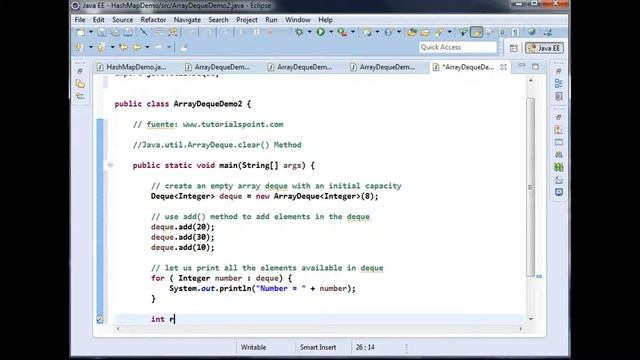Click the Print toolbar icon
Screen dimensions: 640x360
tap(128, 32)
